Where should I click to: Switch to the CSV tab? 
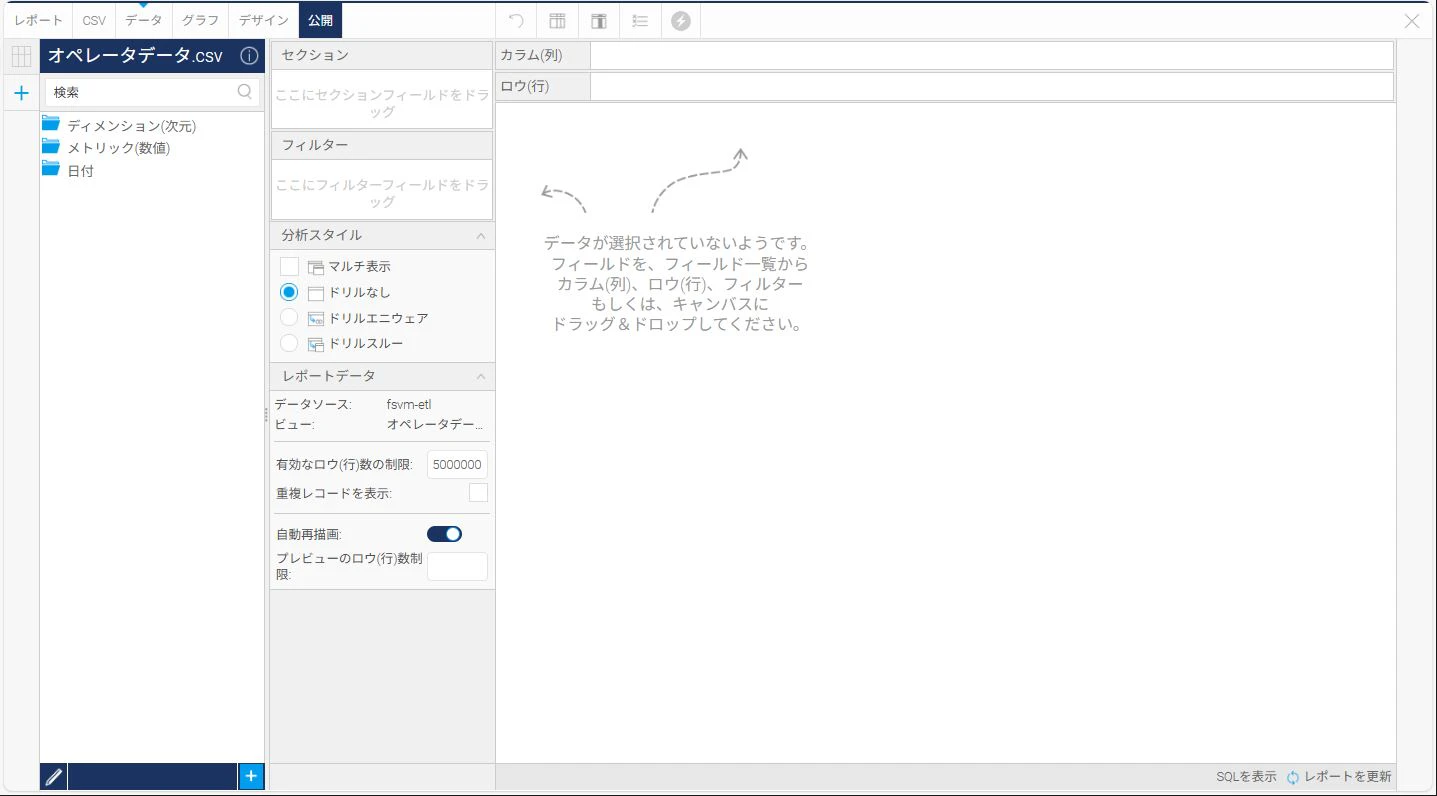coord(94,20)
